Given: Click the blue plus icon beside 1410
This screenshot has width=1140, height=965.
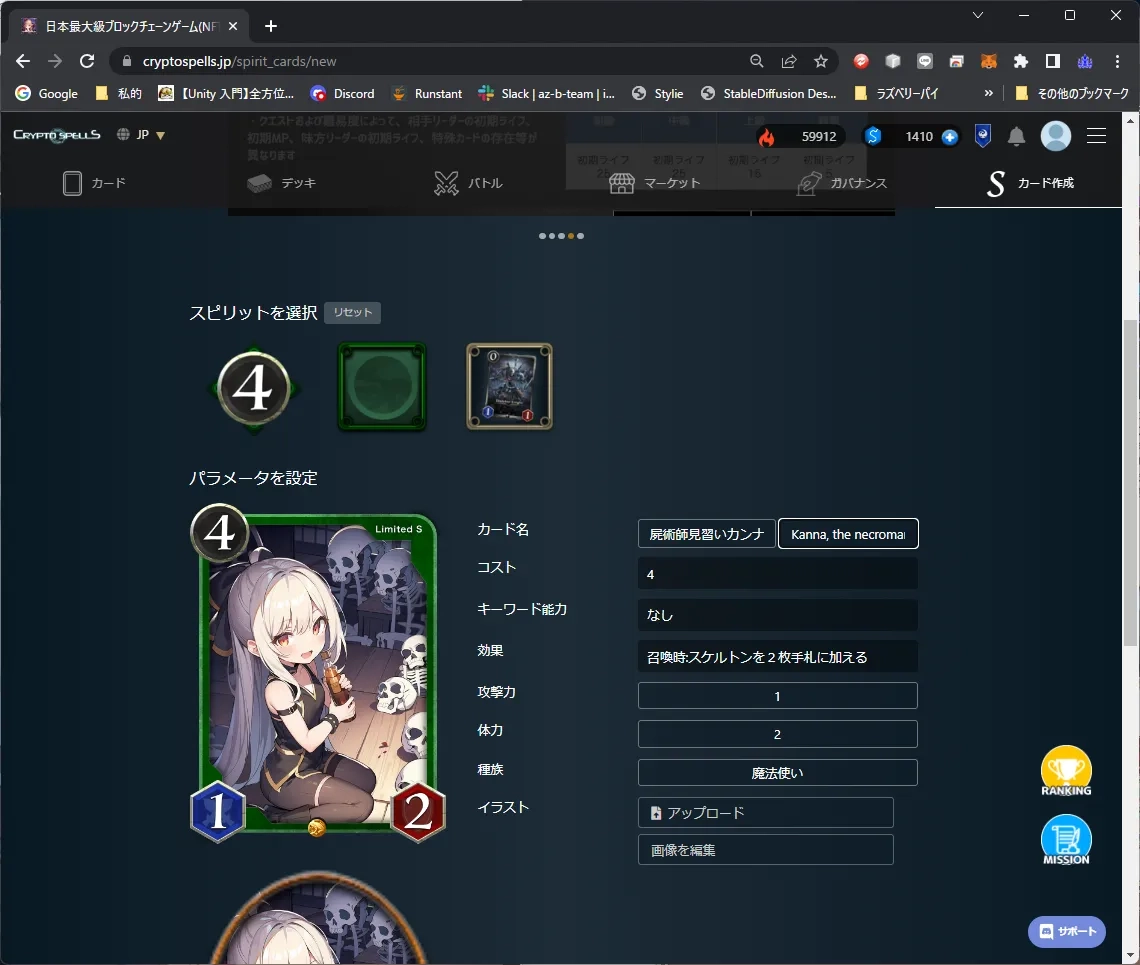Looking at the screenshot, I should [950, 137].
